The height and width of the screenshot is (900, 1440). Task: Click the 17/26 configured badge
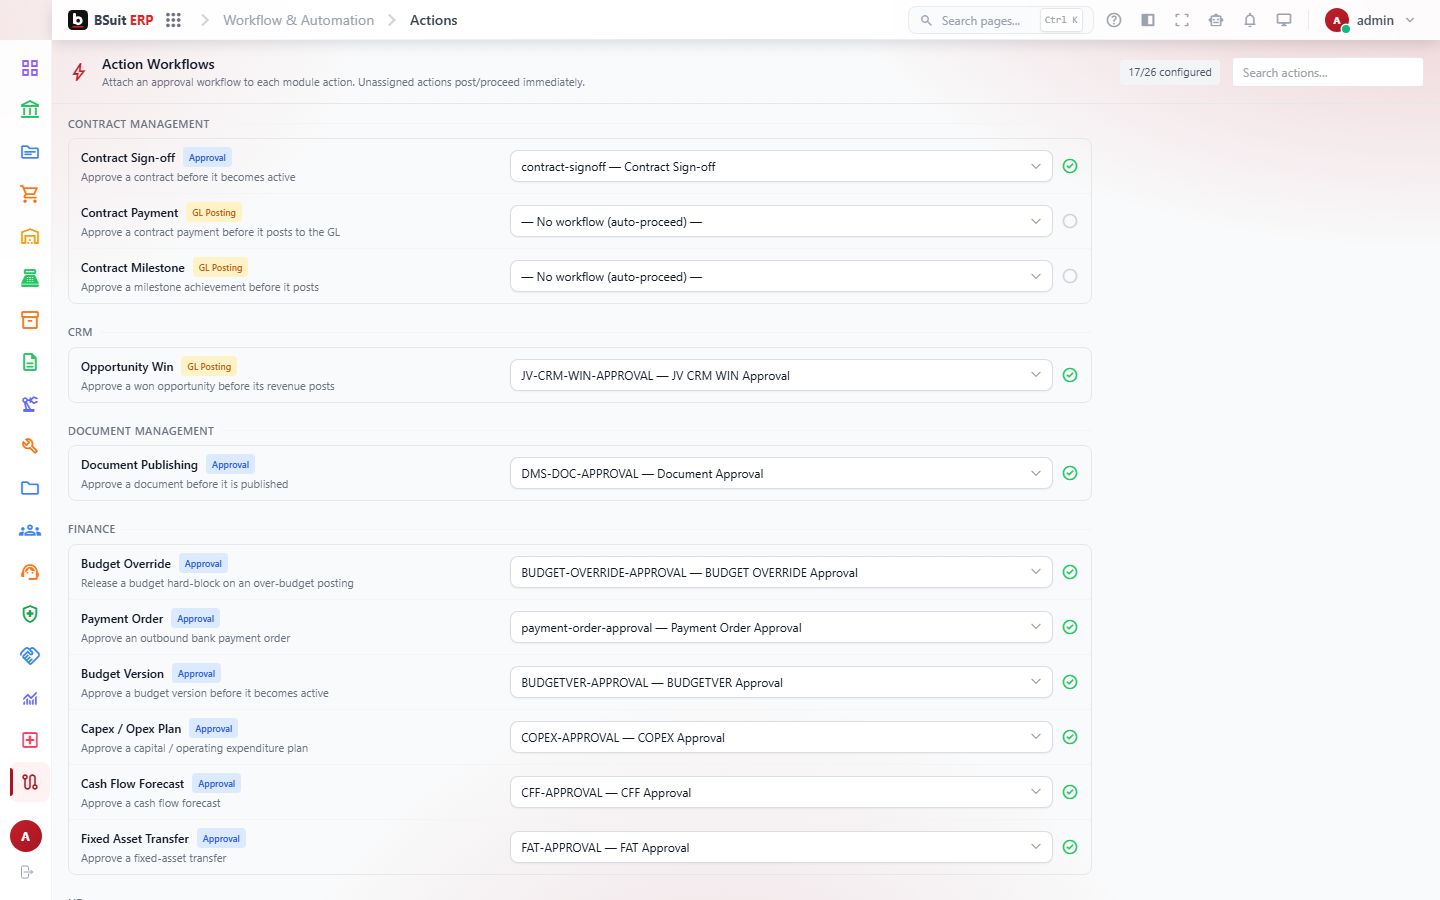click(x=1170, y=72)
